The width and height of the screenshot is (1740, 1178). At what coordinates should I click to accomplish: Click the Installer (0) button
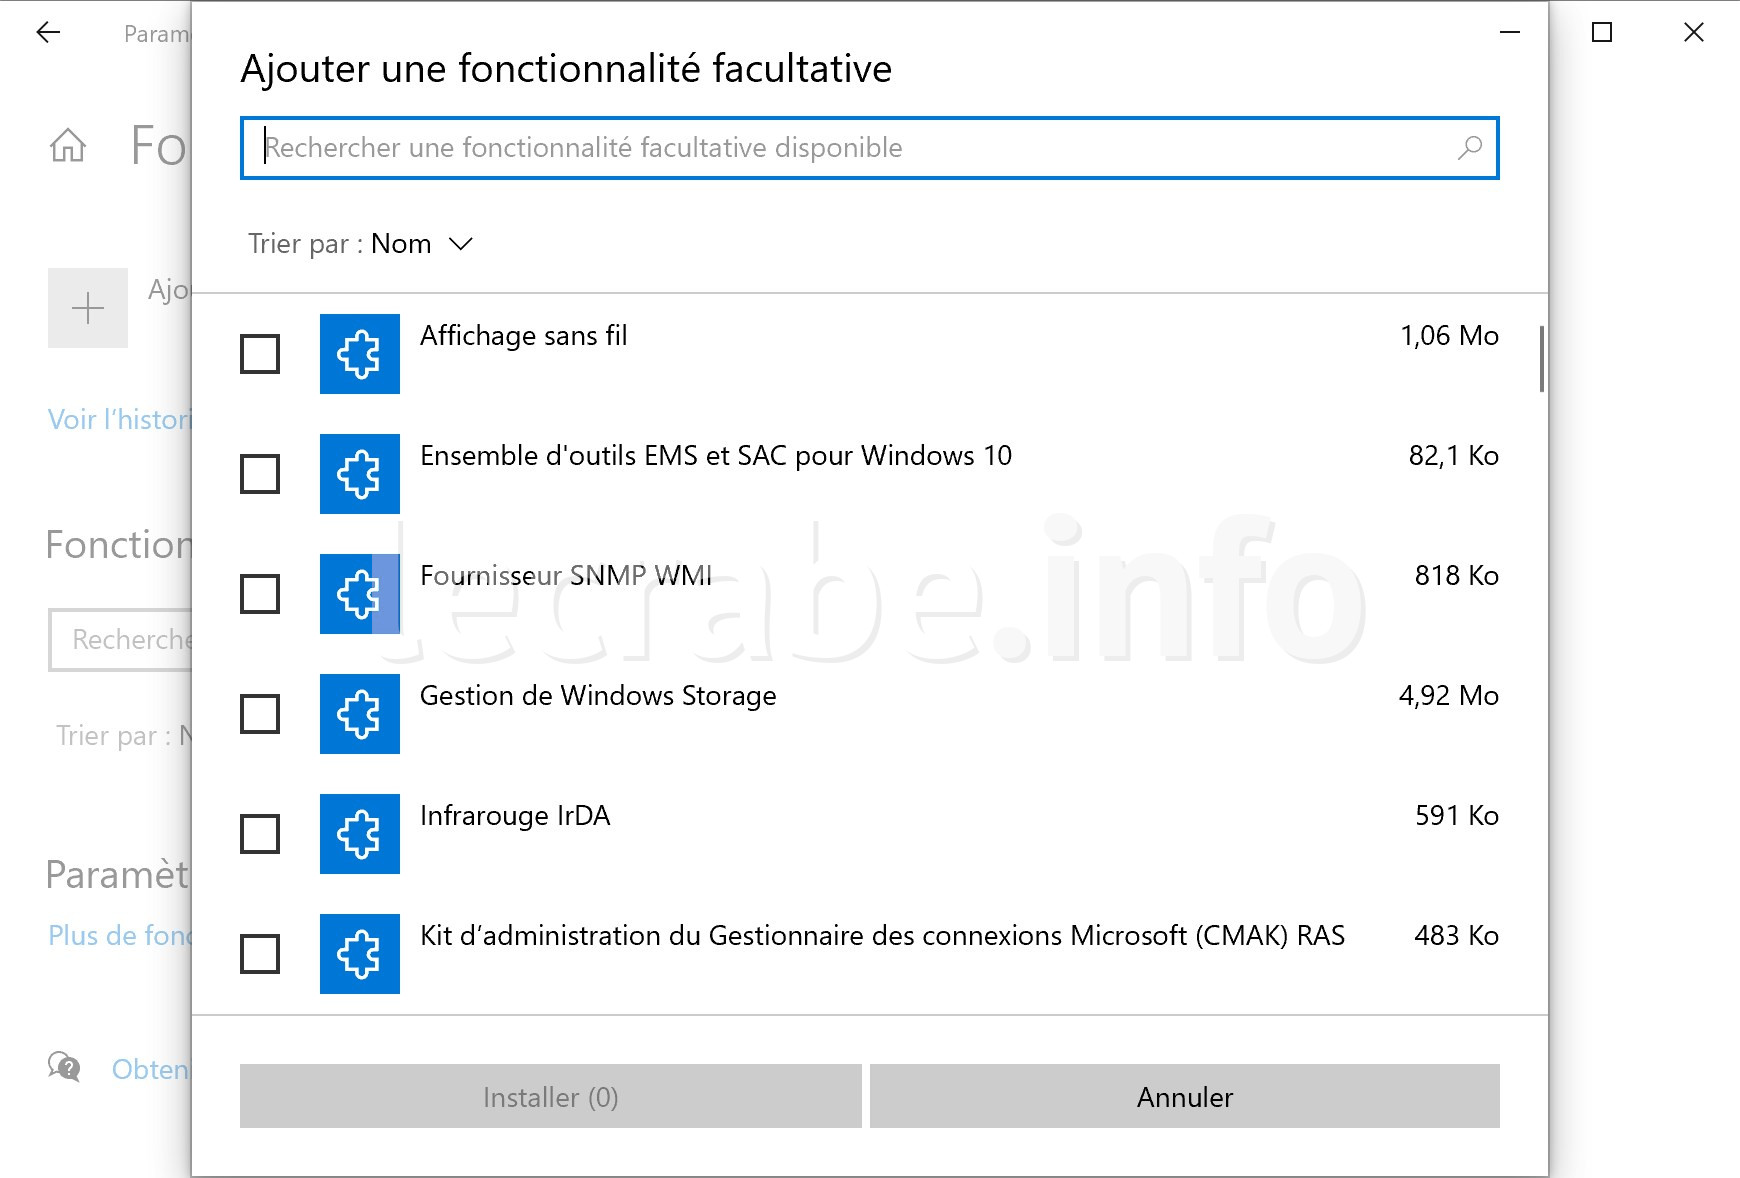point(551,1097)
